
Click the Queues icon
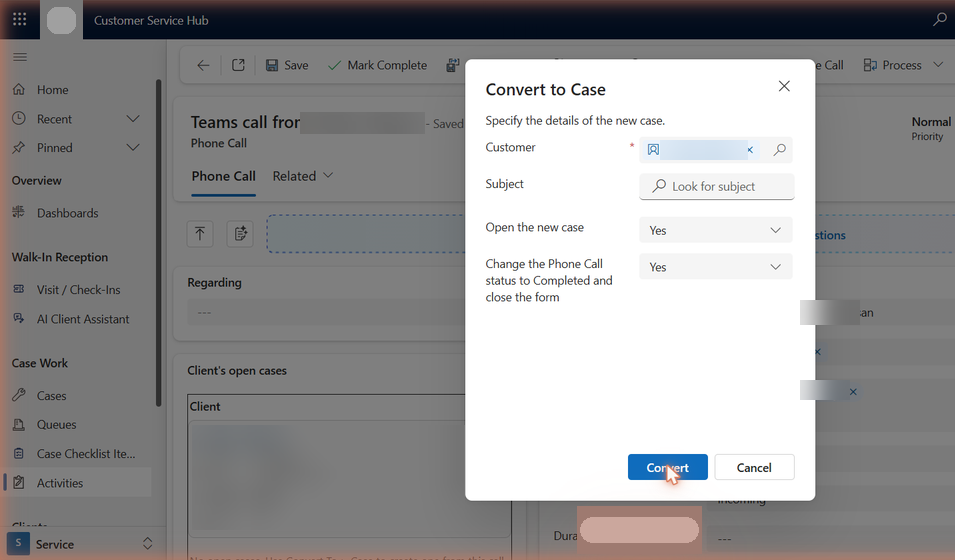[x=19, y=424]
